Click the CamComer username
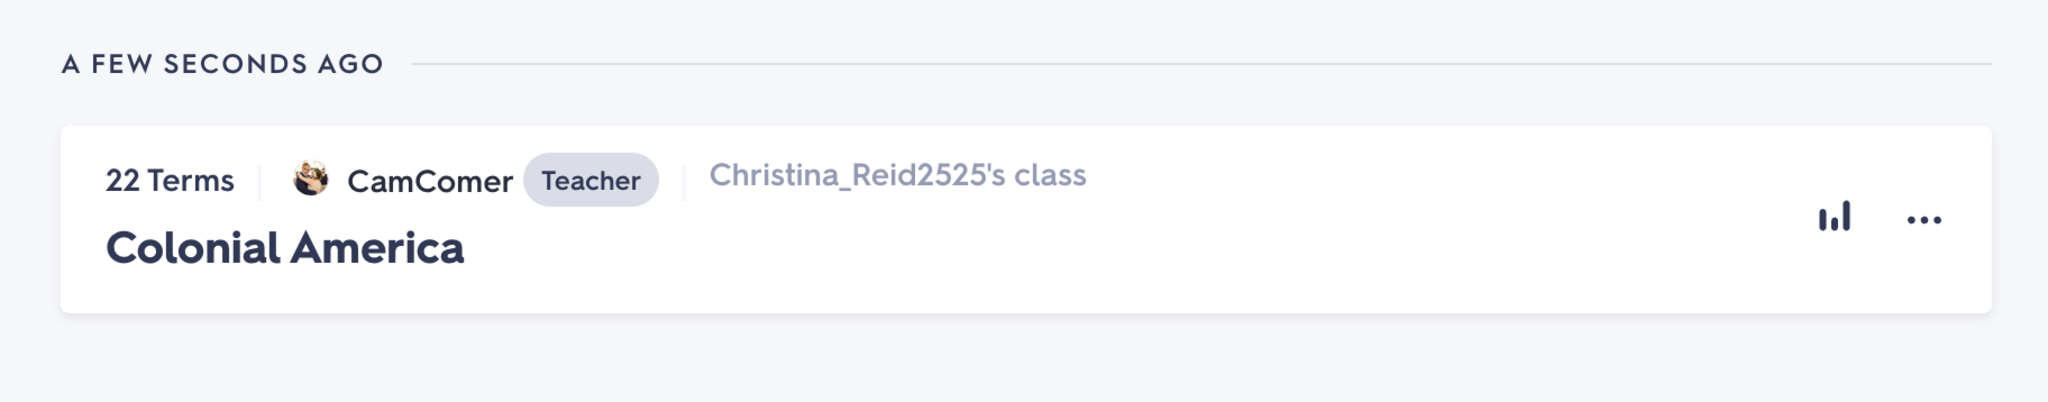Image resolution: width=2048 pixels, height=402 pixels. (429, 181)
